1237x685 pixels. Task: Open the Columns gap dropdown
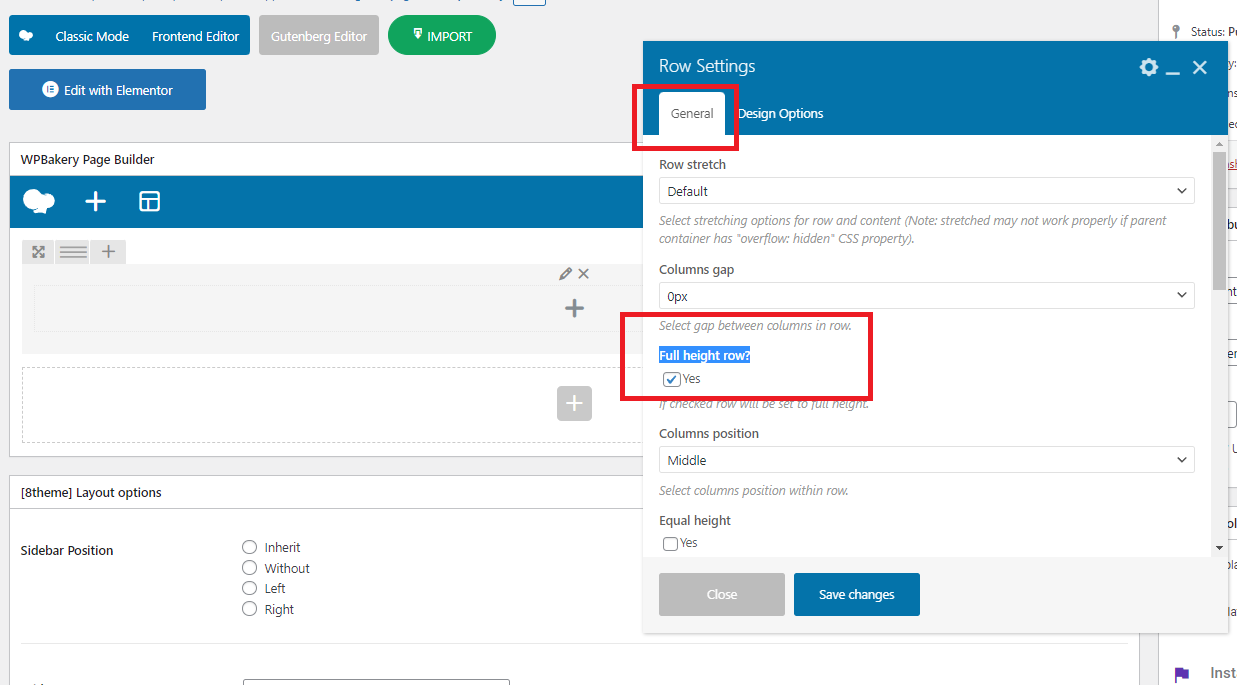tap(927, 296)
